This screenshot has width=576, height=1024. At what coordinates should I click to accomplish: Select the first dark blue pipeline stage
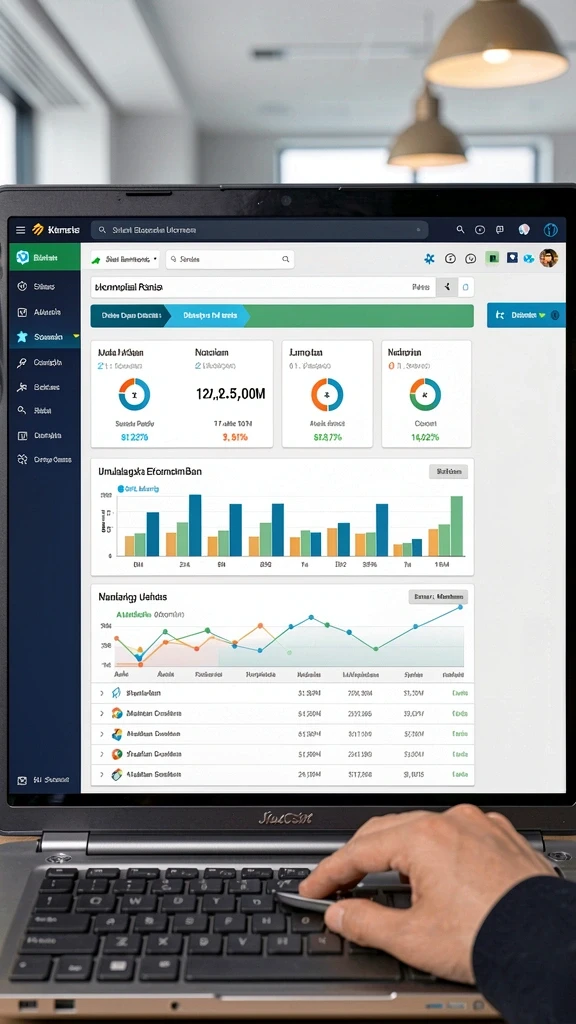point(131,315)
